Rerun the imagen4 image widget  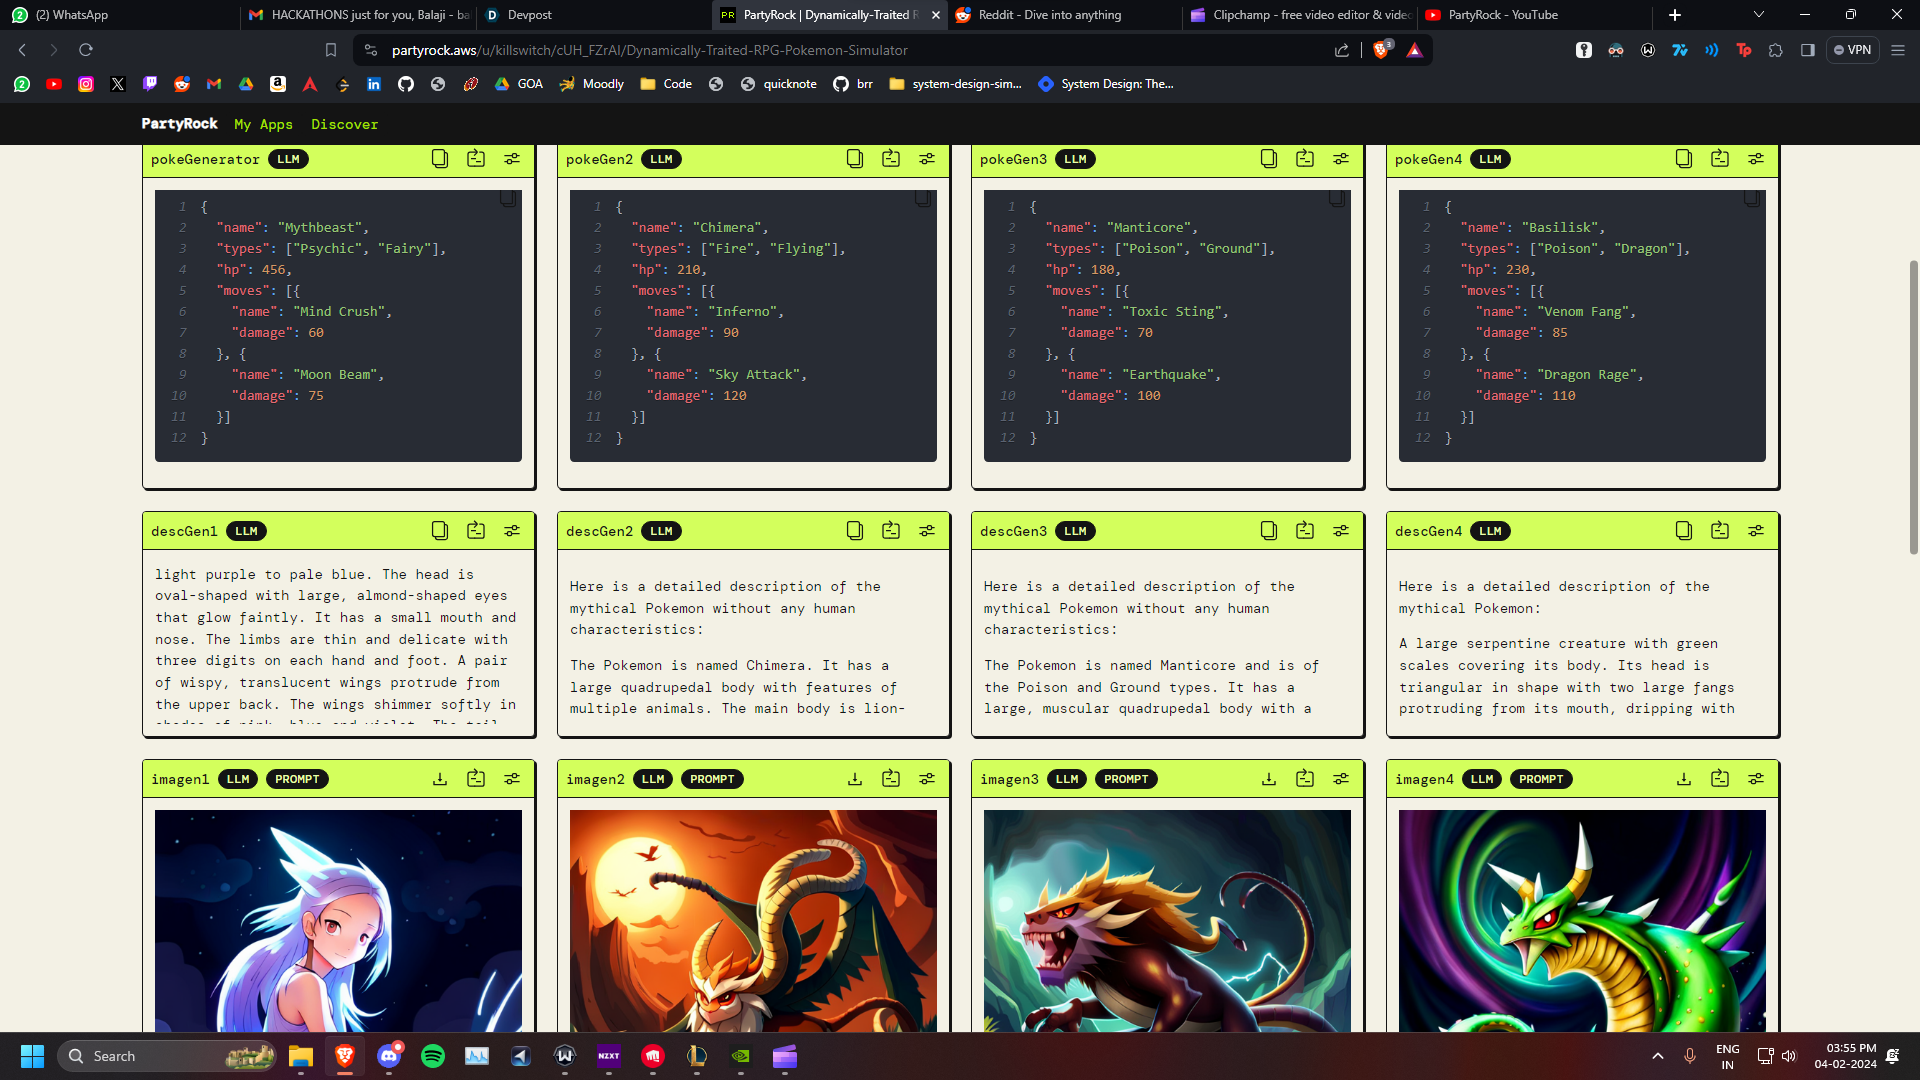pyautogui.click(x=1719, y=779)
